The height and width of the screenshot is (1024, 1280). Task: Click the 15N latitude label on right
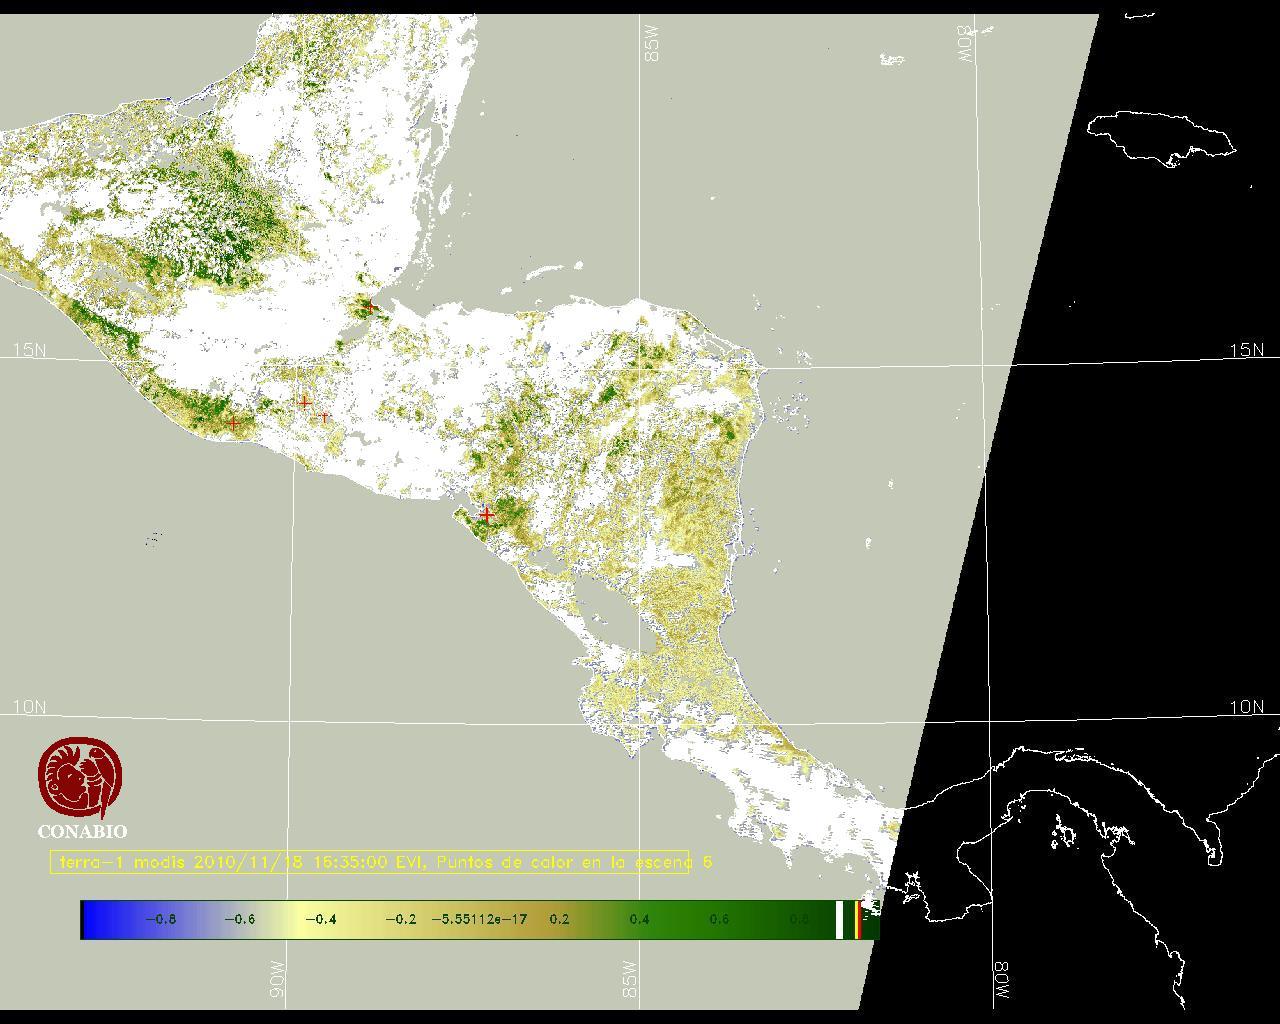1246,350
